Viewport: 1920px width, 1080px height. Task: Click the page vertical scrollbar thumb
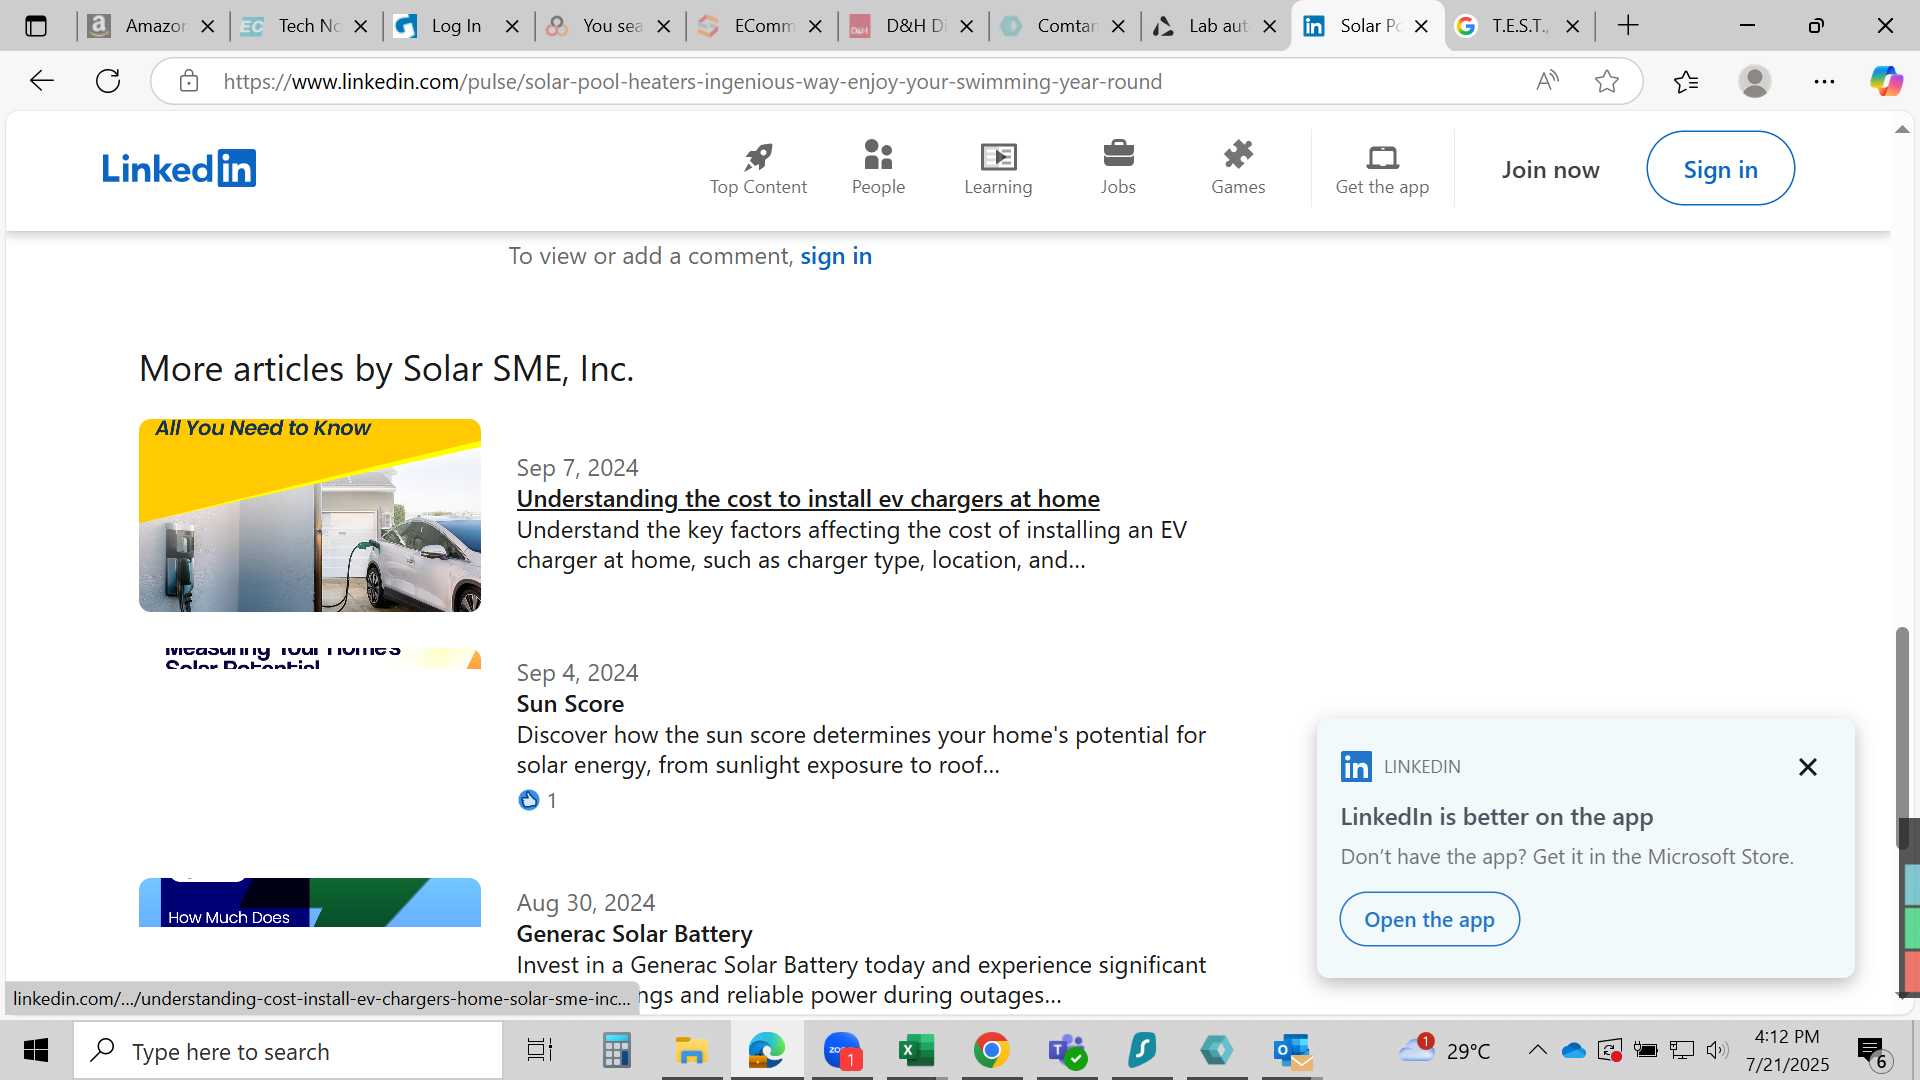click(1902, 737)
